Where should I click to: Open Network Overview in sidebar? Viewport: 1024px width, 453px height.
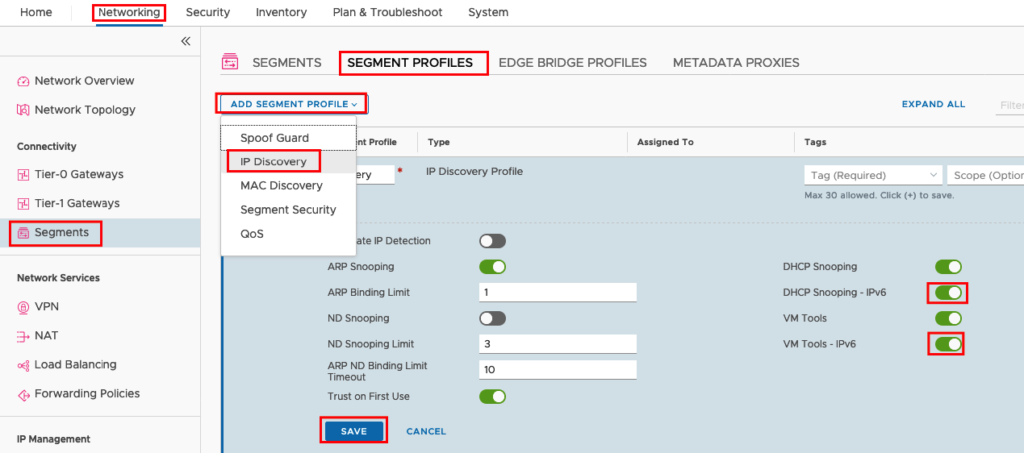pyautogui.click(x=84, y=81)
